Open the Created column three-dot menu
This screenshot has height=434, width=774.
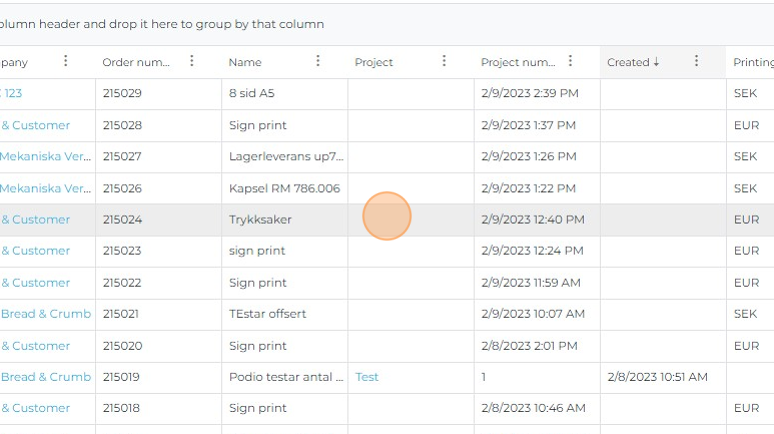[696, 61]
